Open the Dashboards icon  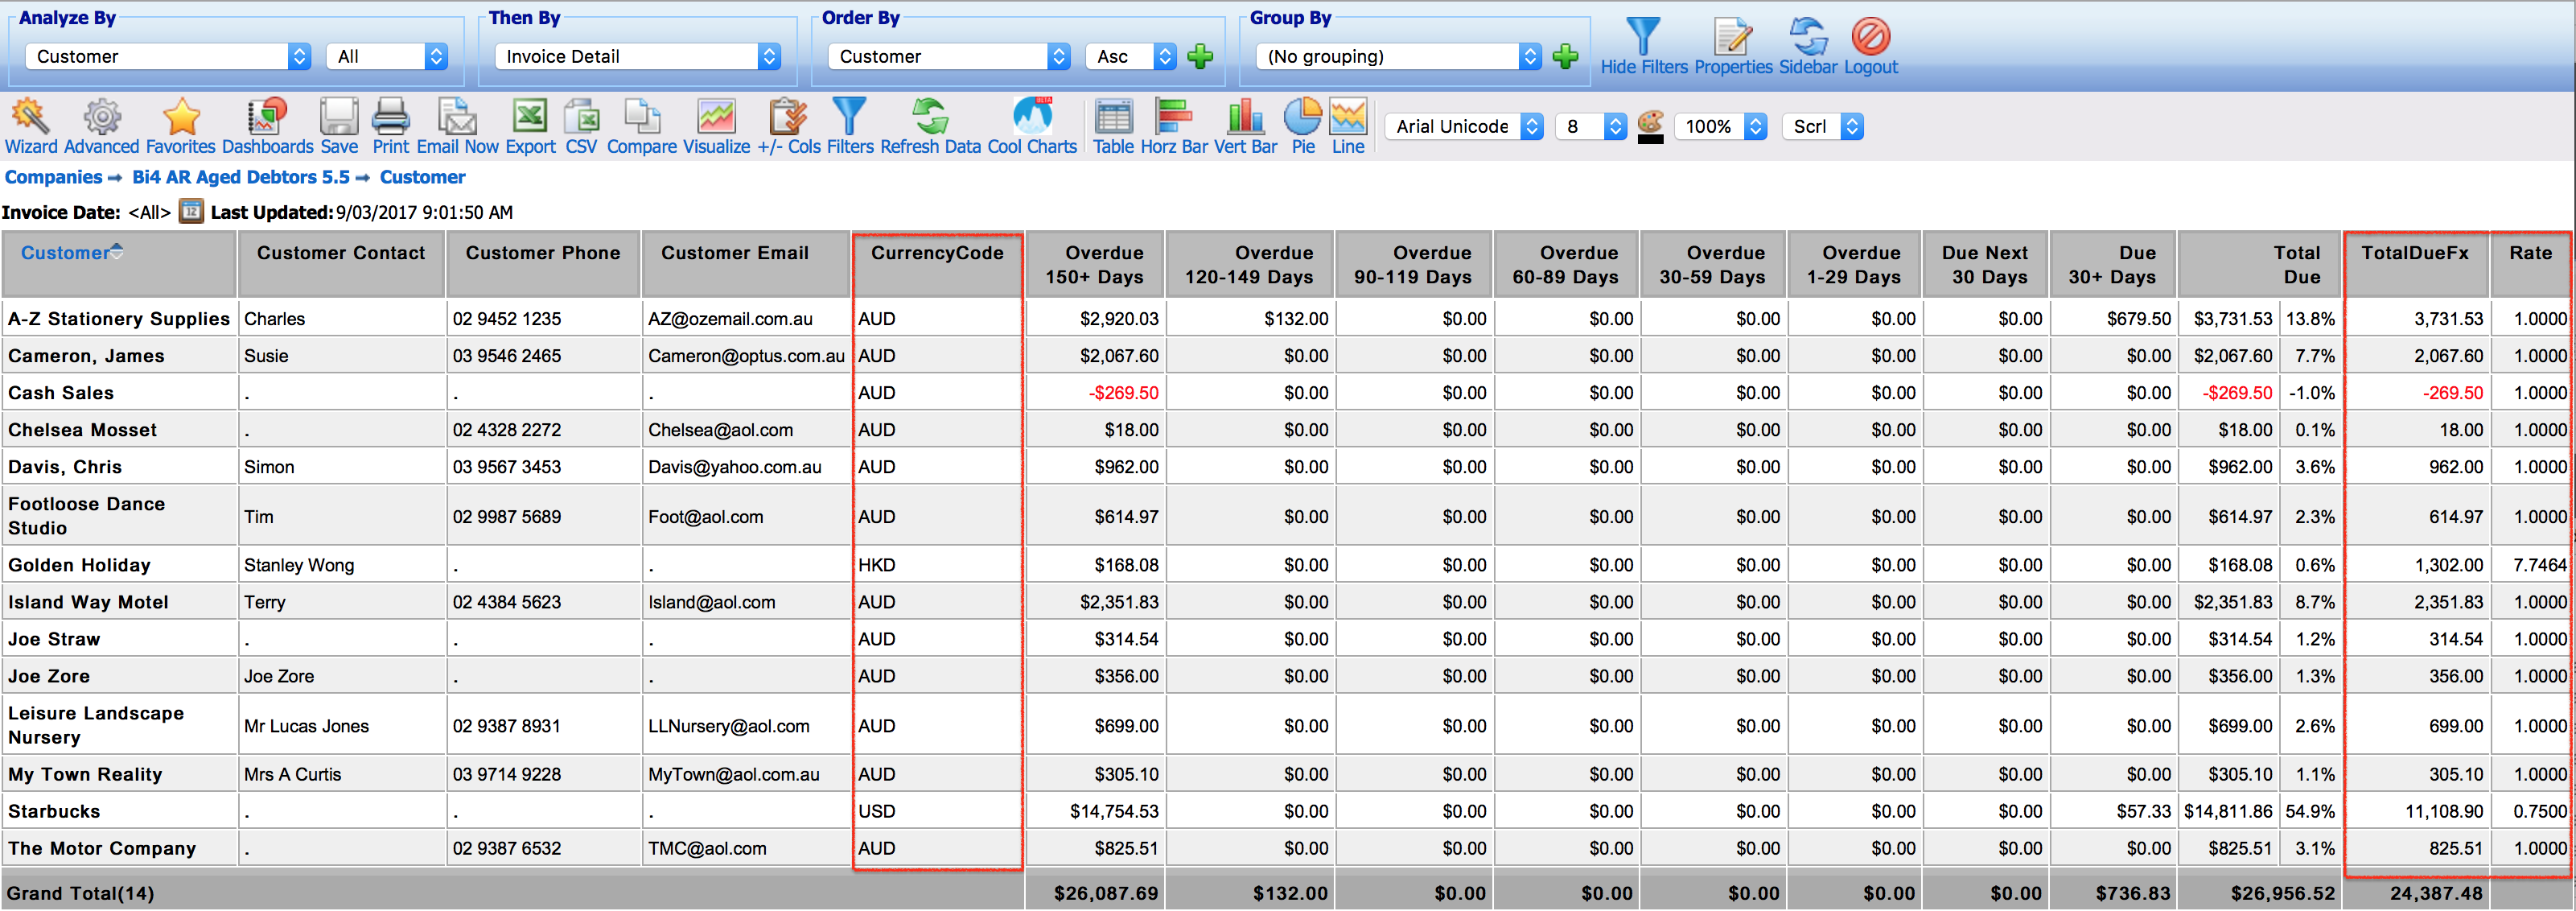[267, 117]
